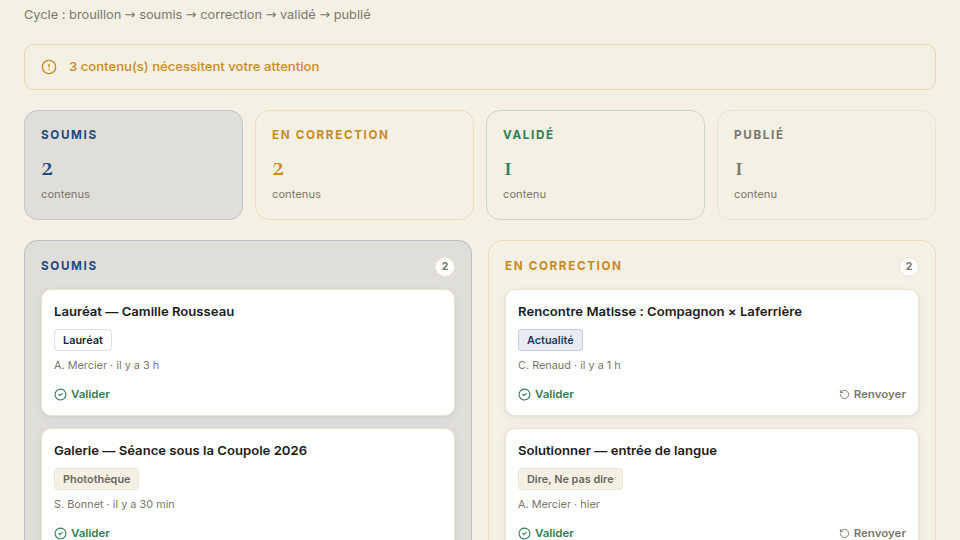Click the Renvoyer arrow icon on Rencontre Matisse card
The image size is (960, 540).
pos(844,394)
